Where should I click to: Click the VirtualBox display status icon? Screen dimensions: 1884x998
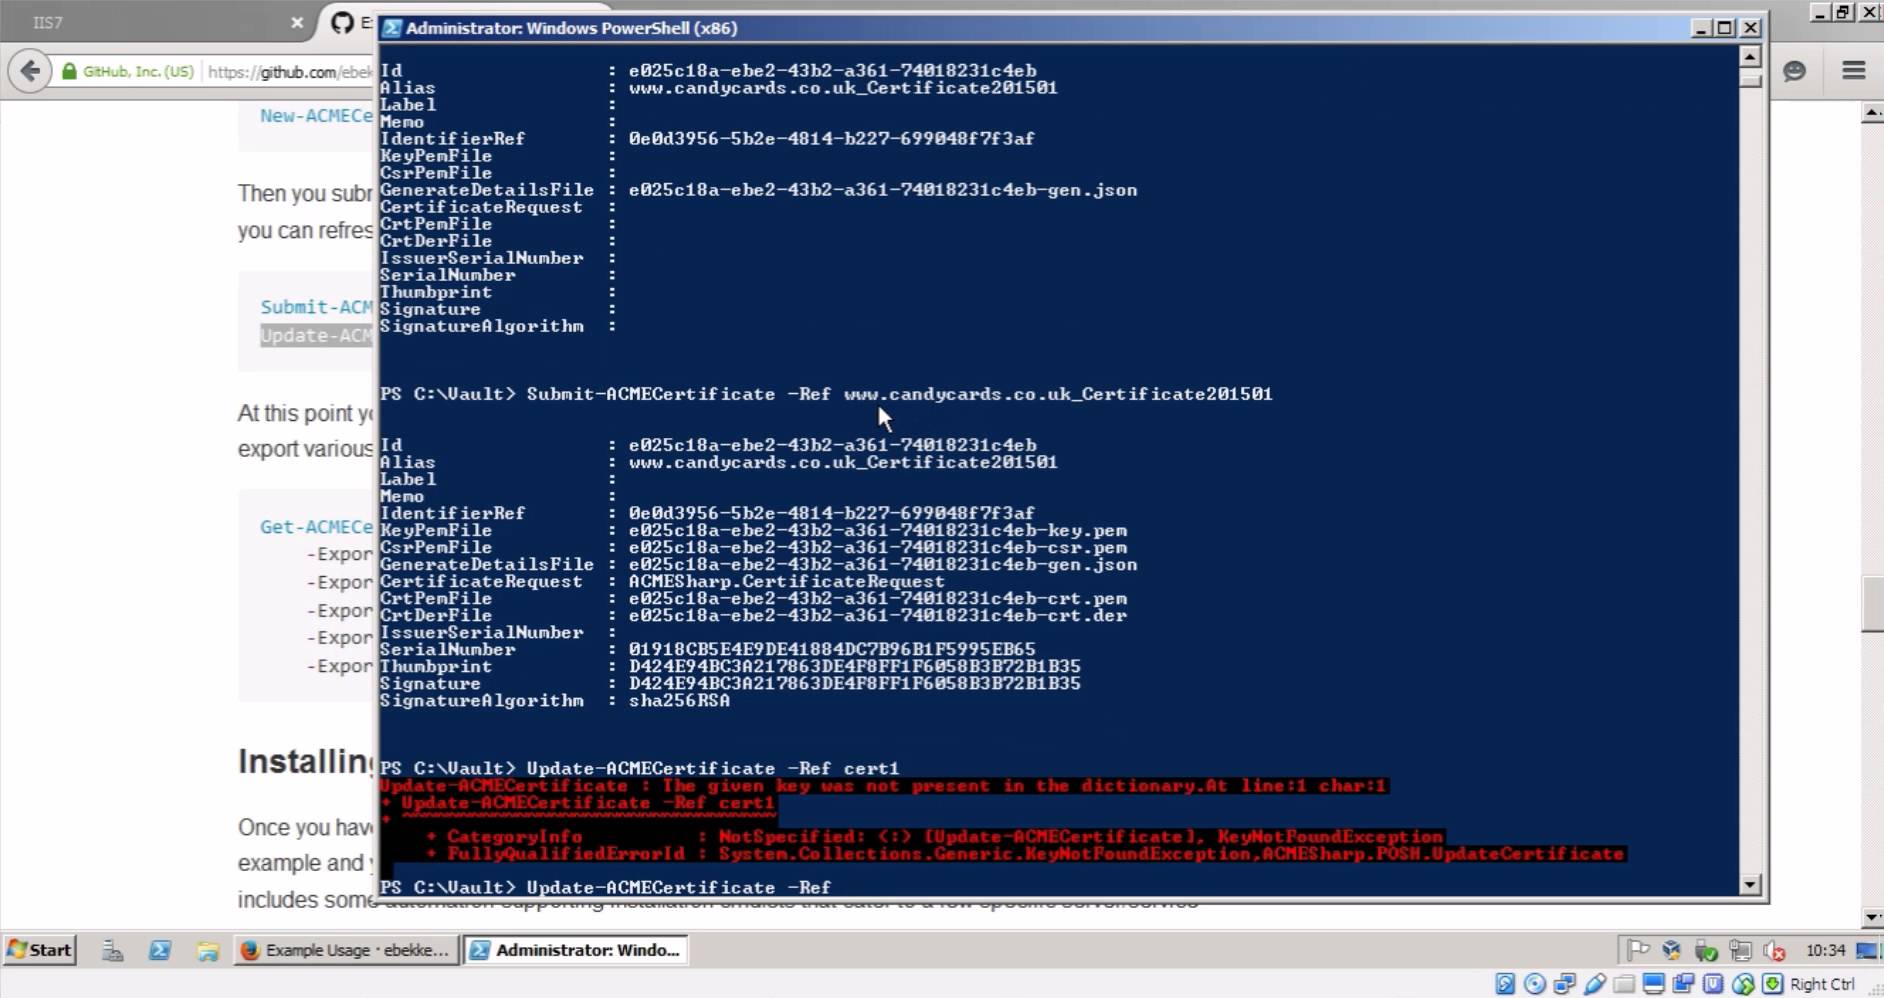tap(1654, 984)
